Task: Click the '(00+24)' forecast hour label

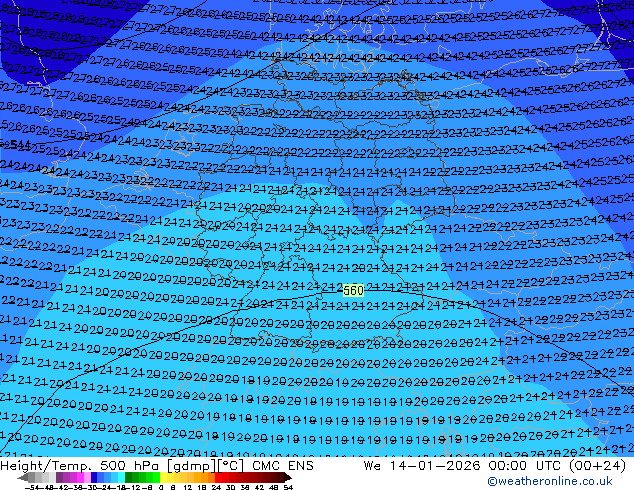Action: [598, 466]
